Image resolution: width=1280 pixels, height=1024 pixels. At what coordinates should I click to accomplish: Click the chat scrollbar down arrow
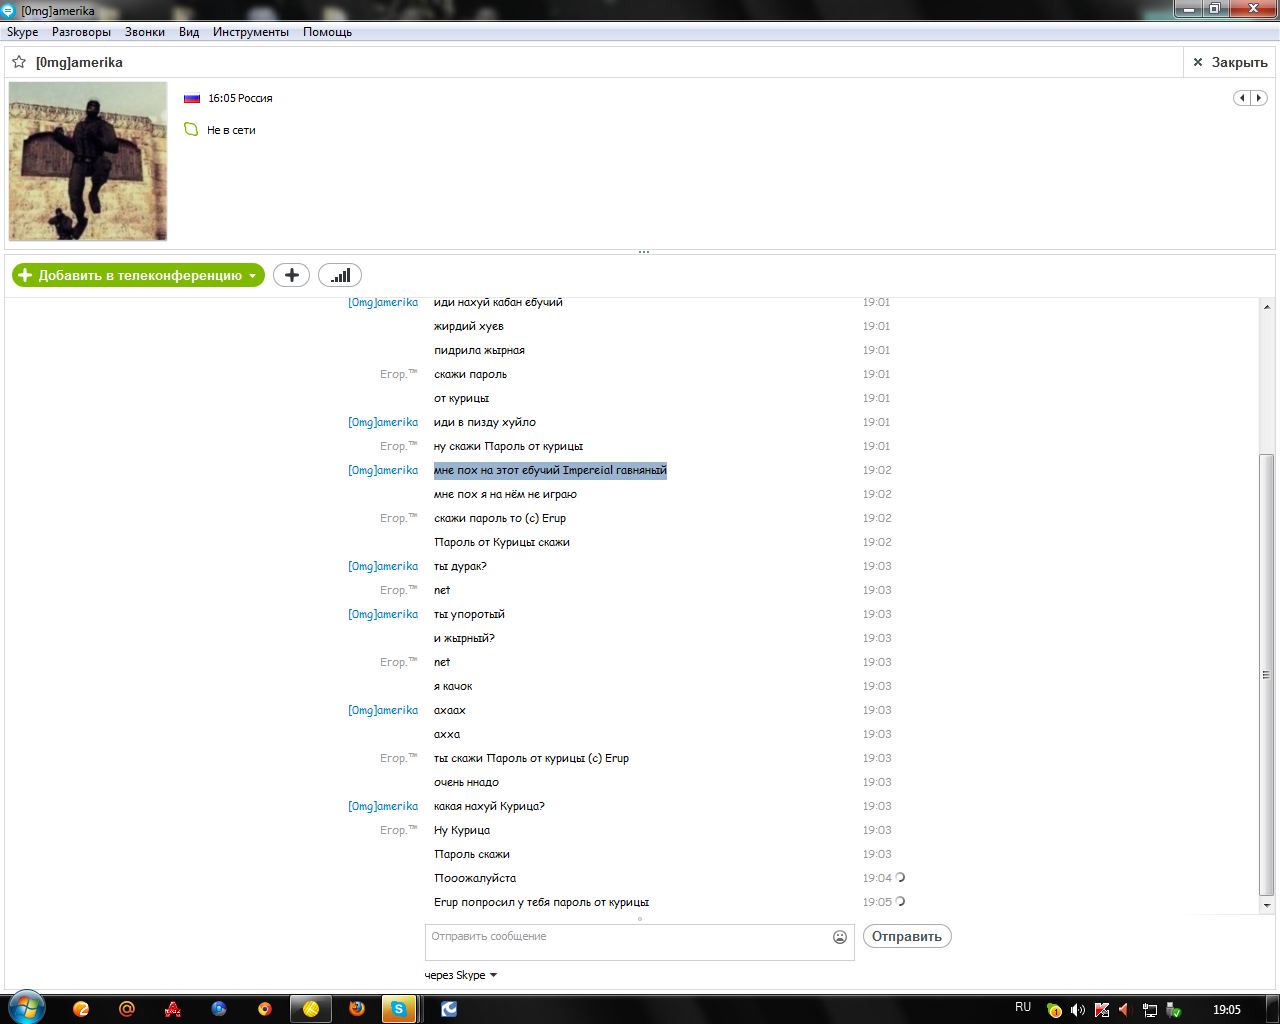[1267, 905]
